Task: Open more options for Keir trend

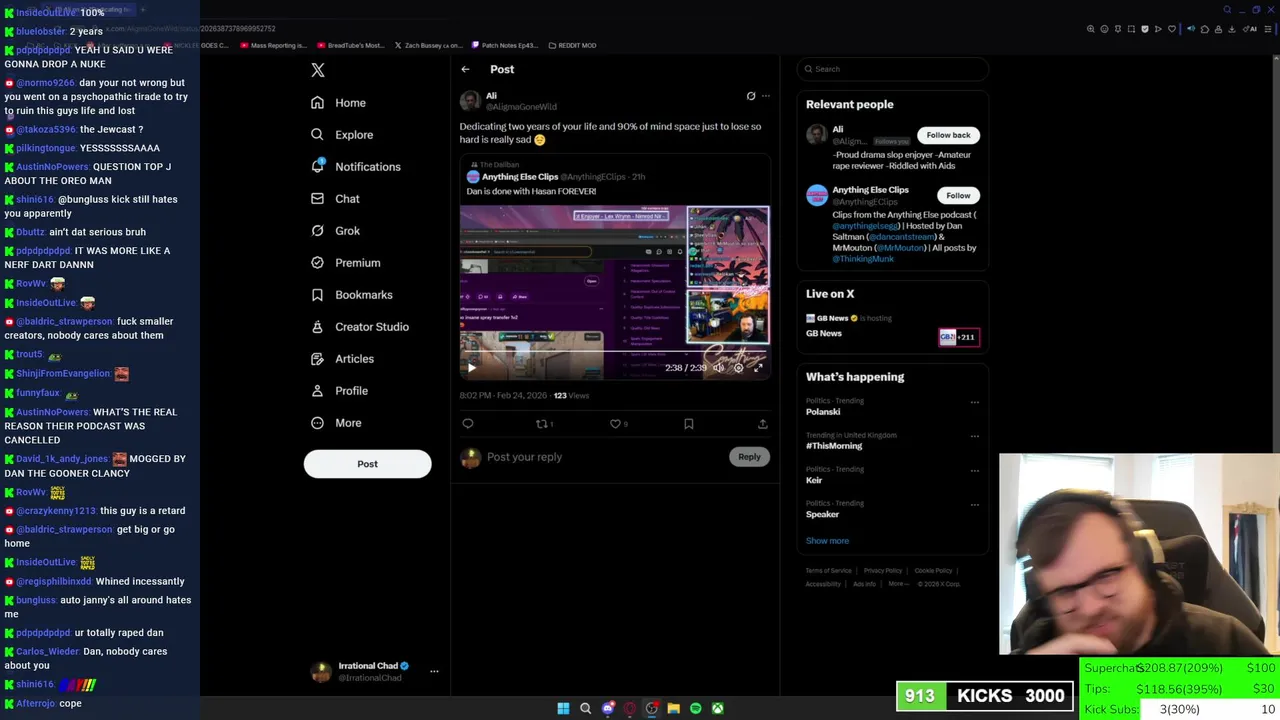Action: point(974,471)
